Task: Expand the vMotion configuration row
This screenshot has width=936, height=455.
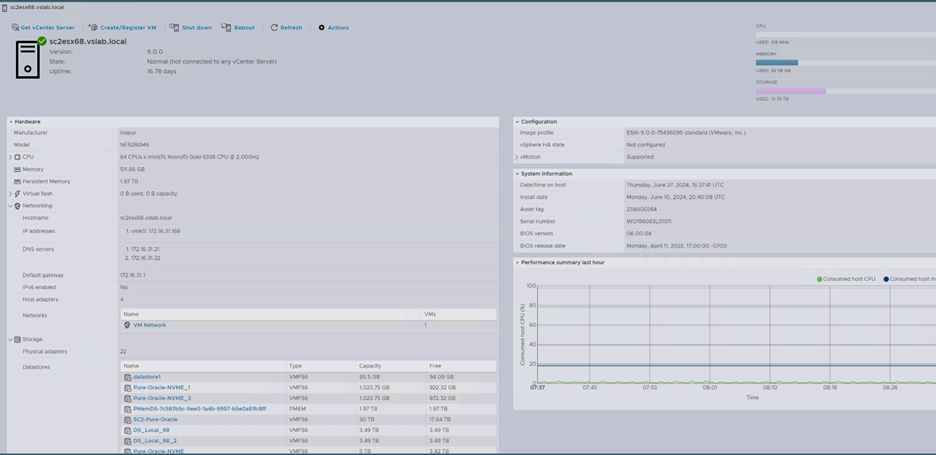Action: 517,157
